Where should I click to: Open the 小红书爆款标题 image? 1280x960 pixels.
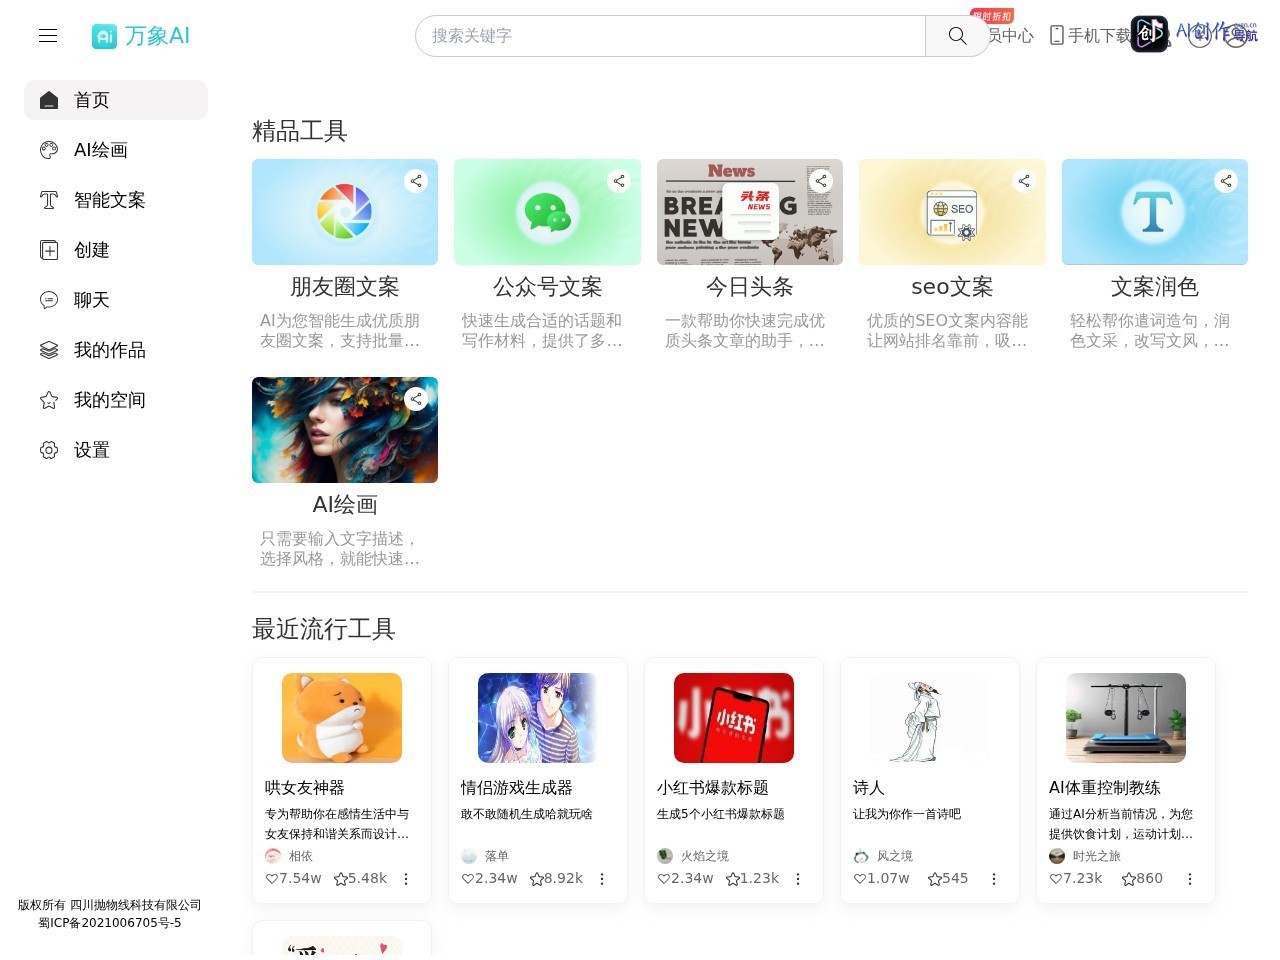[734, 718]
